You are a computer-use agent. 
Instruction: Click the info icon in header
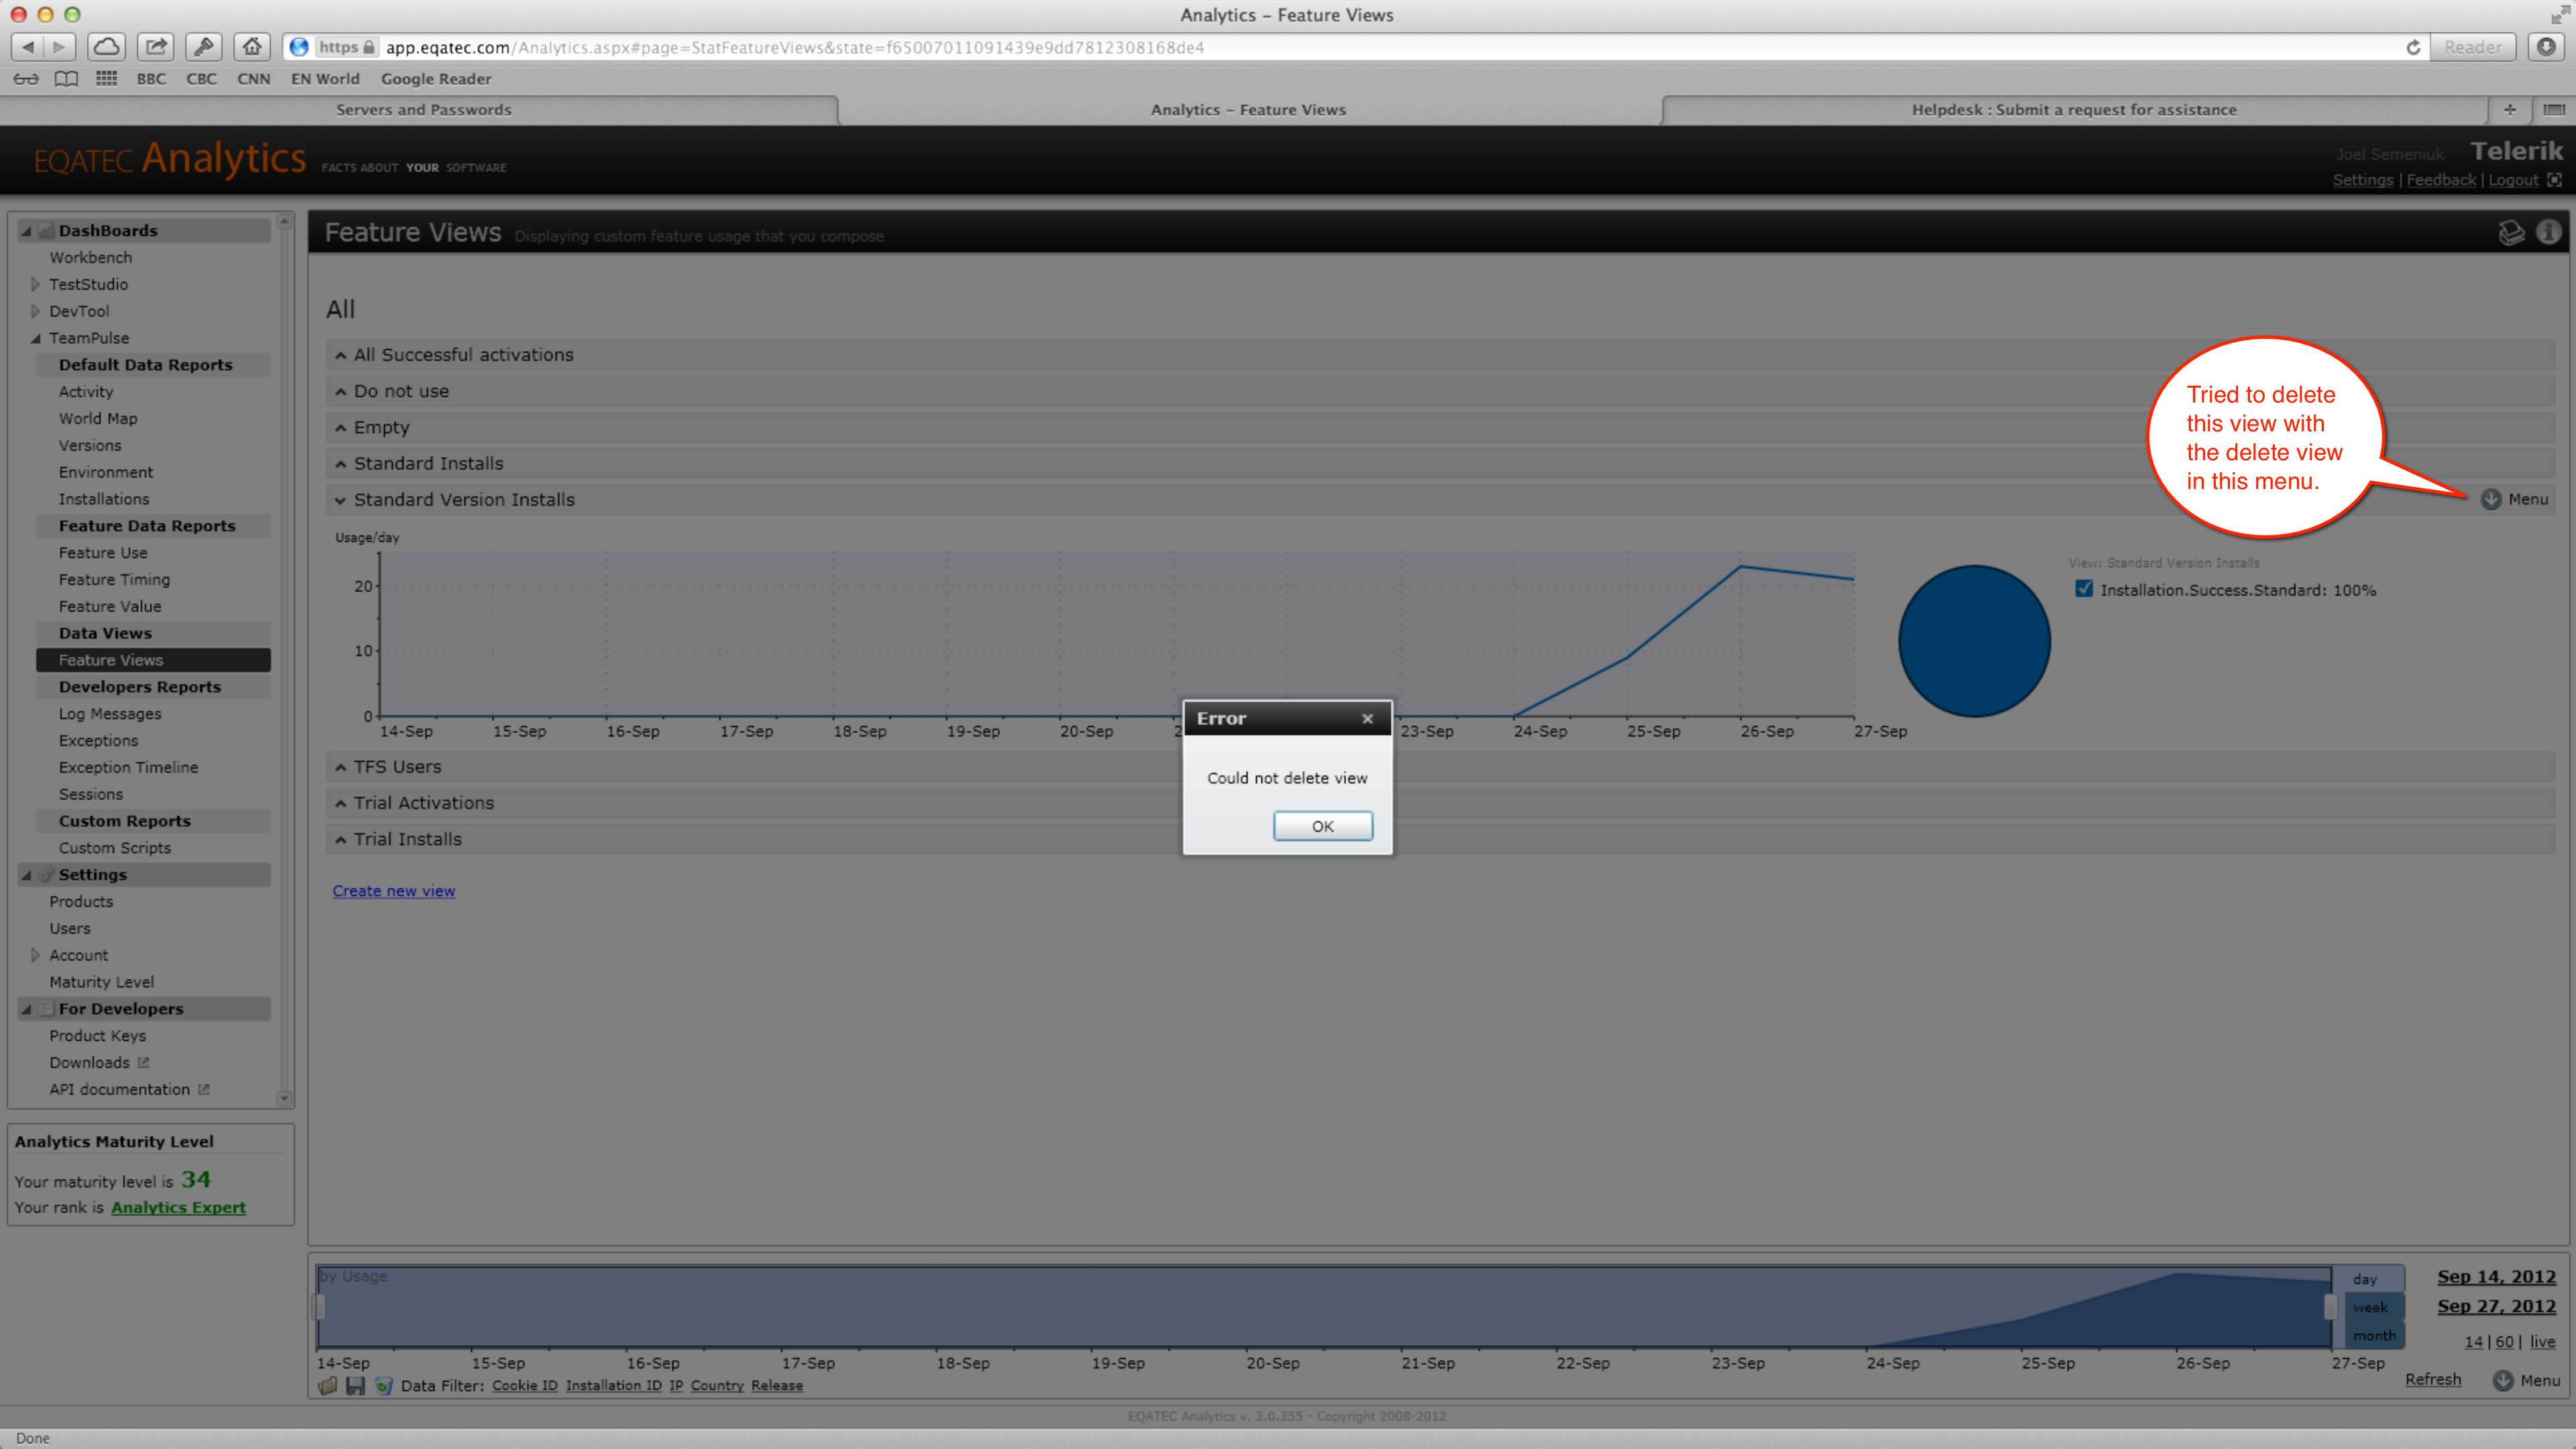[2548, 233]
